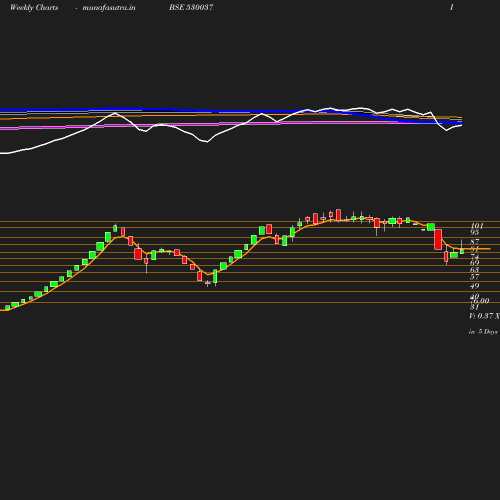This screenshot has width=500, height=500.
Task: Click the 'in 5 Days' label
Action: 483,332
